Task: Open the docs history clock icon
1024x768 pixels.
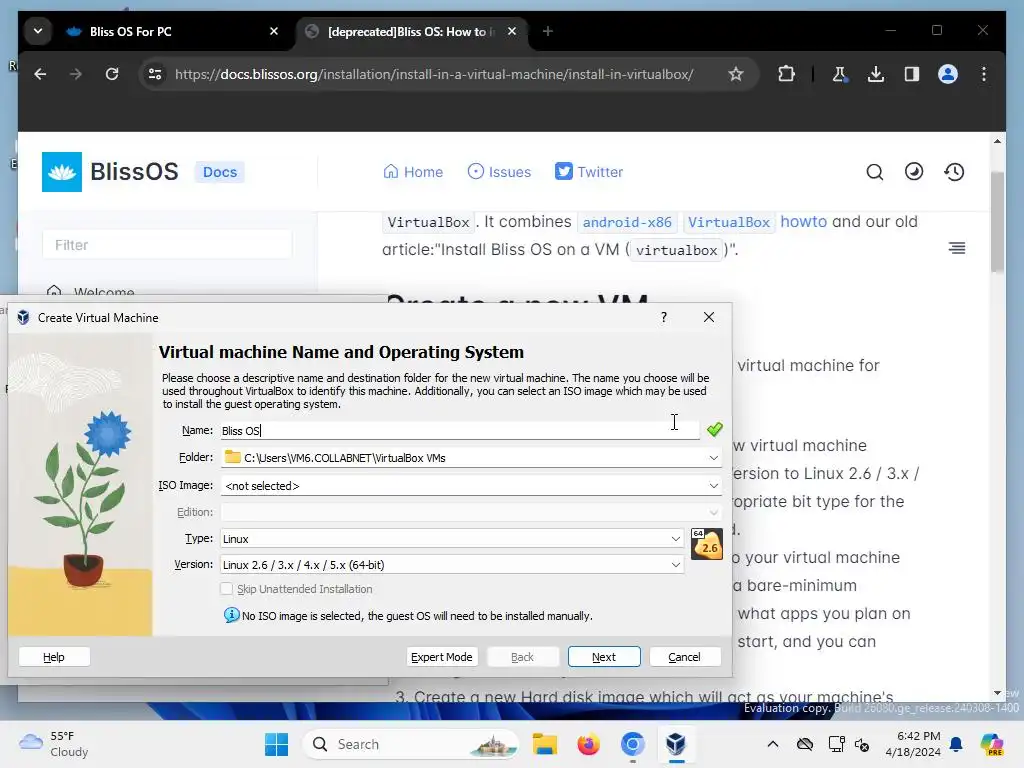Action: point(954,172)
